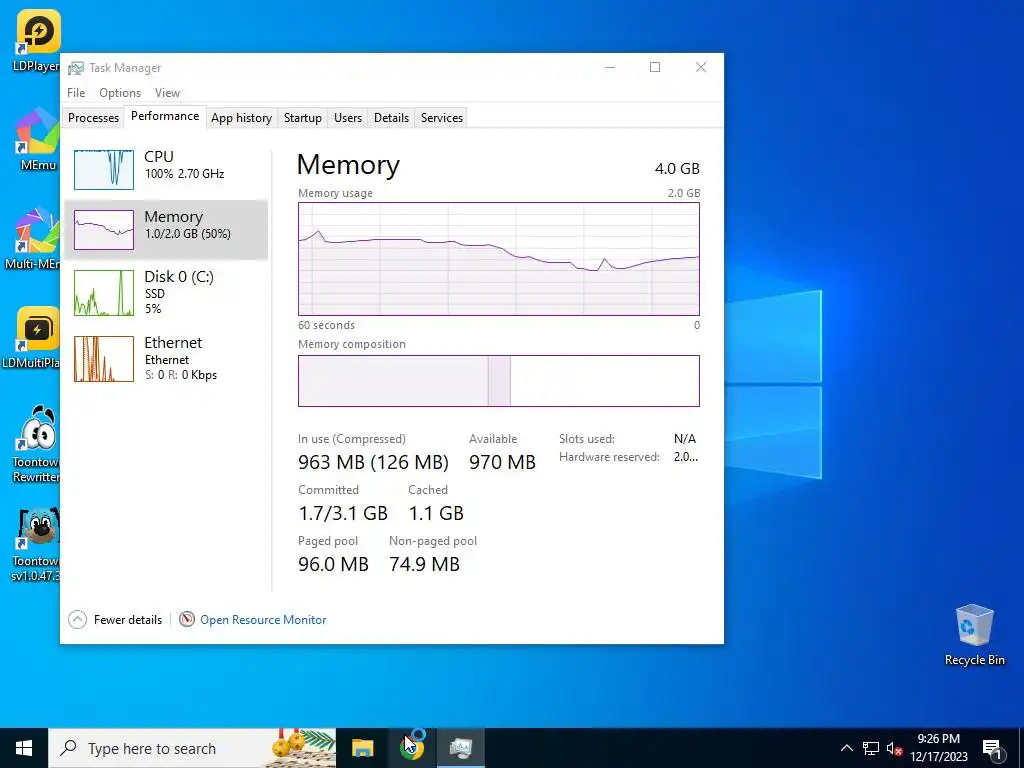Collapse view with Fewer details arrow
This screenshot has width=1024, height=768.
pos(77,619)
